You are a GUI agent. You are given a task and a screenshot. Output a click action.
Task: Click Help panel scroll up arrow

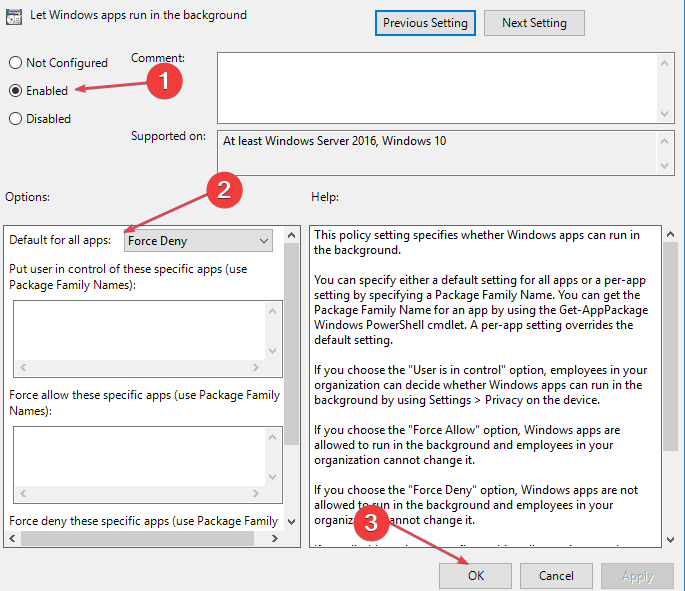tap(671, 235)
